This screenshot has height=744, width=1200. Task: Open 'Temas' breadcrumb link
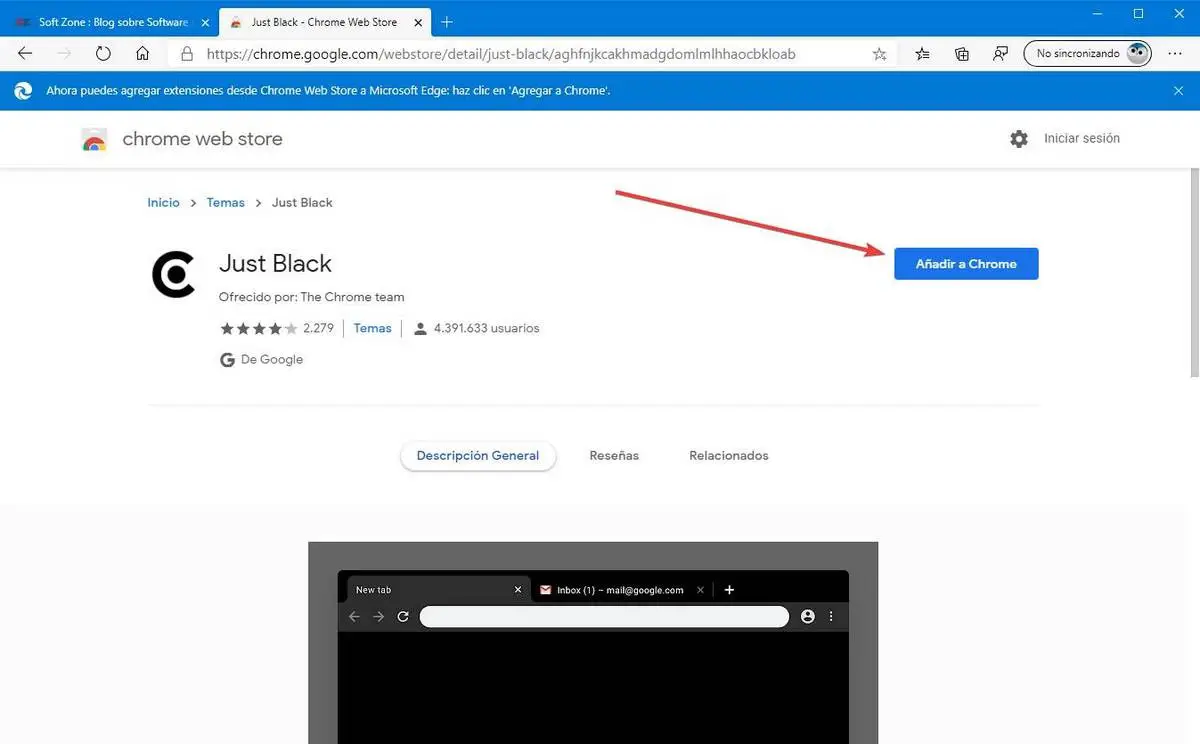click(x=226, y=203)
